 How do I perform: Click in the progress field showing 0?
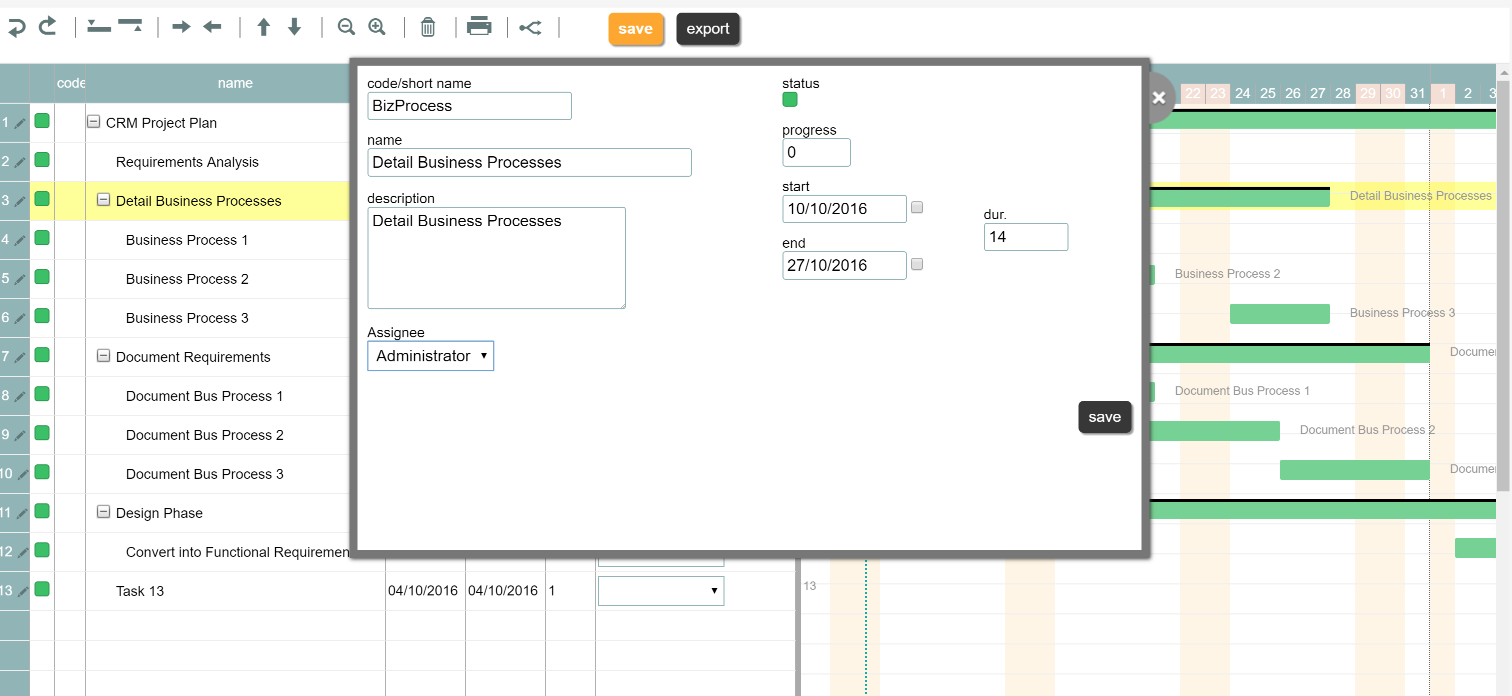coord(816,153)
